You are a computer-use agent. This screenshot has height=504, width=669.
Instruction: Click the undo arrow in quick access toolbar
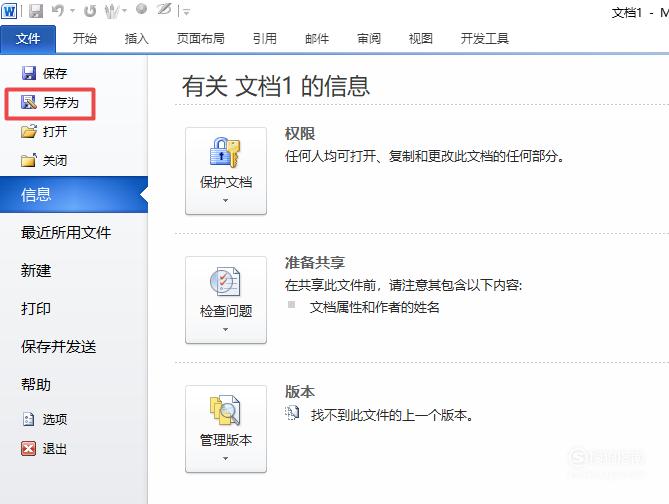point(58,11)
